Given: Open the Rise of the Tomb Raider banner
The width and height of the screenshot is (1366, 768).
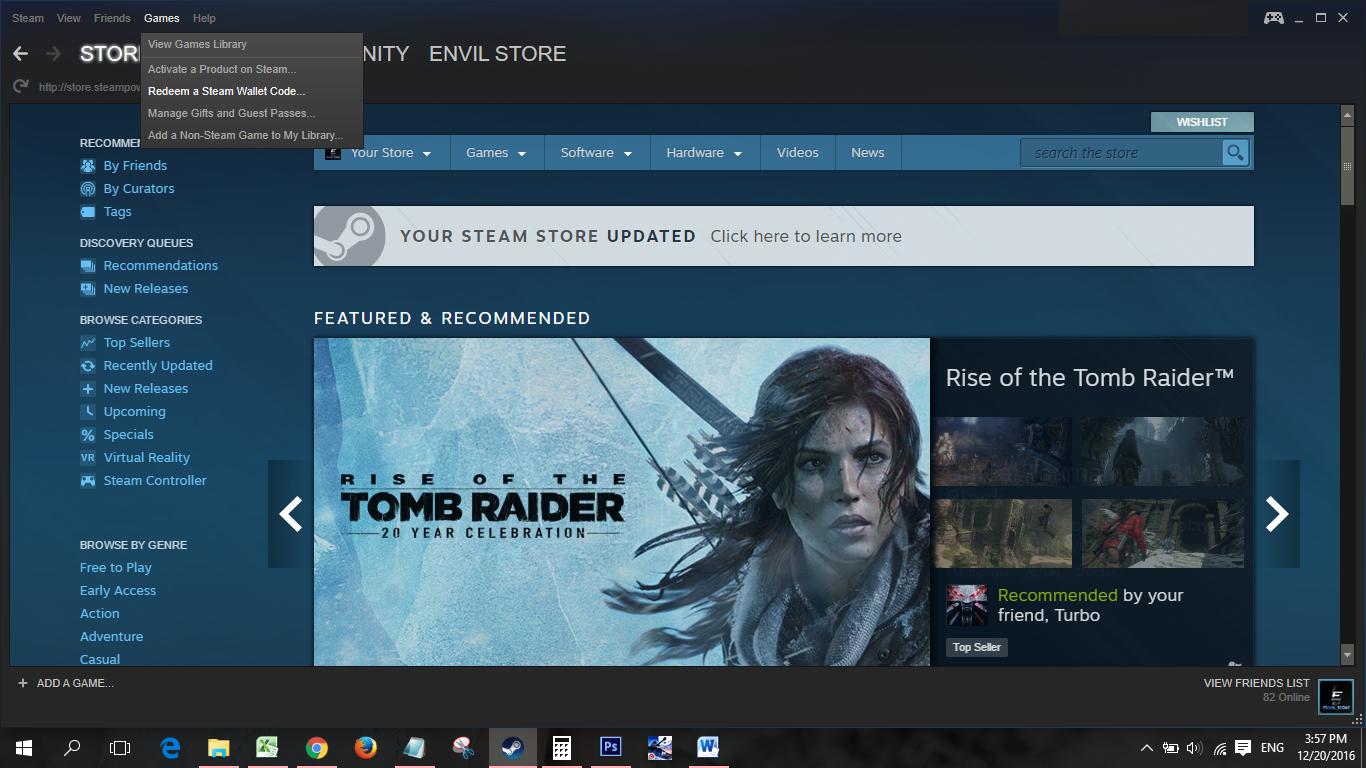Looking at the screenshot, I should pos(622,502).
